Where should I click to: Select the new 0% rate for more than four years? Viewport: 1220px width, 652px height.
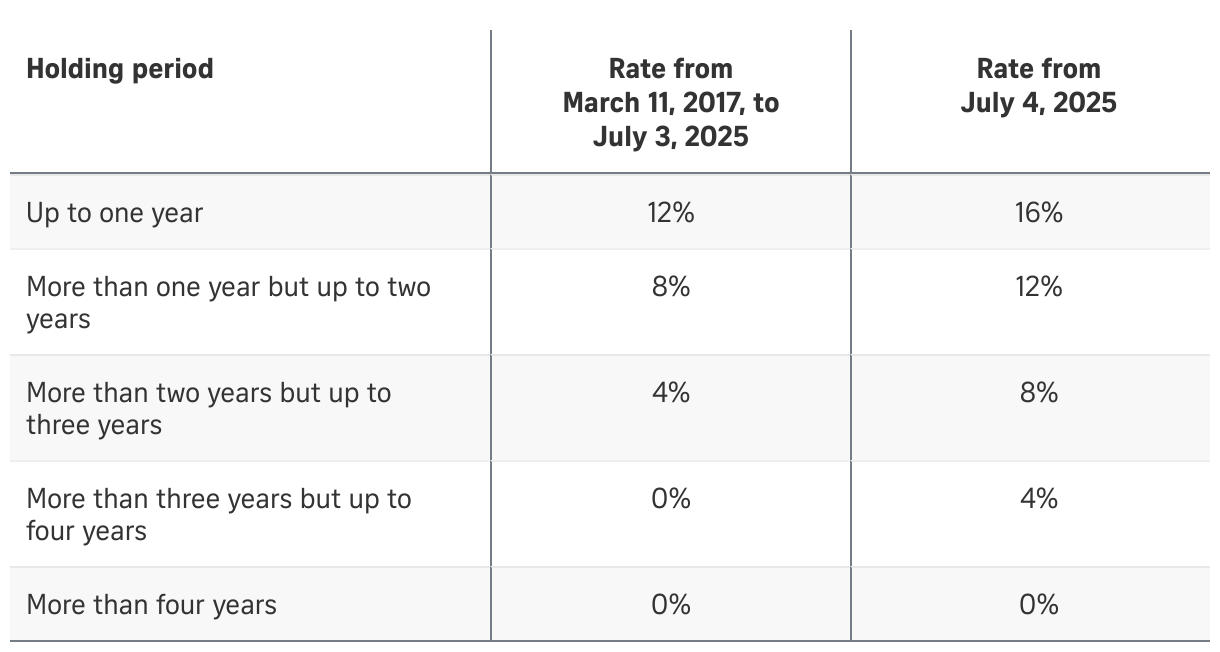tap(1039, 605)
